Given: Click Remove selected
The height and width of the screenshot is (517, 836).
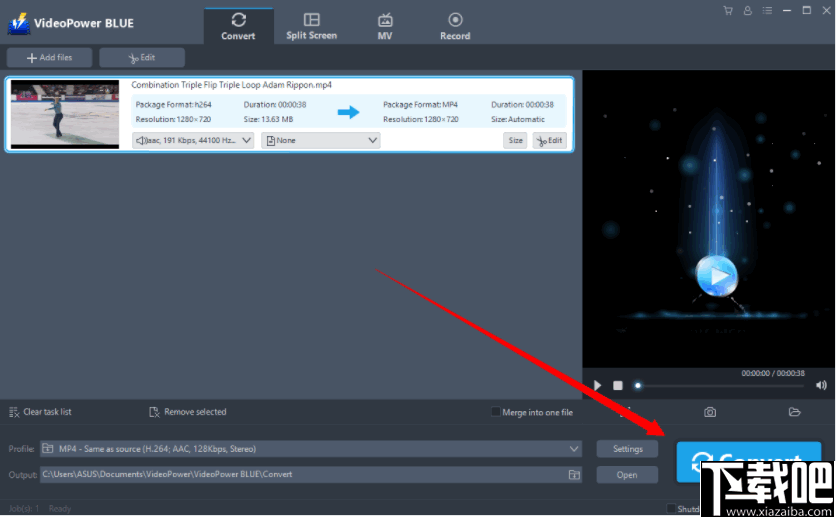Looking at the screenshot, I should pyautogui.click(x=188, y=412).
